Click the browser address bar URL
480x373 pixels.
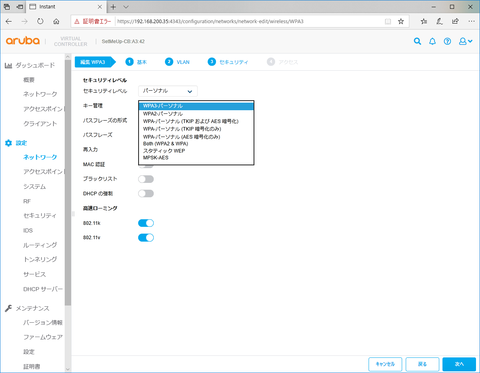(x=210, y=21)
